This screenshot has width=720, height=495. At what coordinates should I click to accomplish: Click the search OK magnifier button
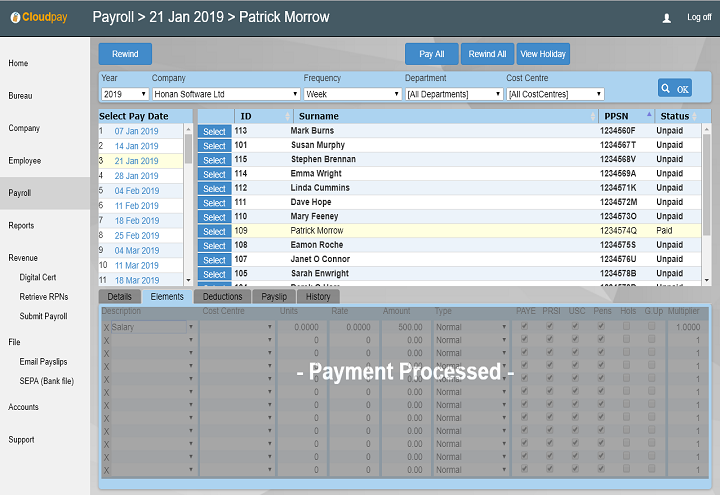pos(674,88)
